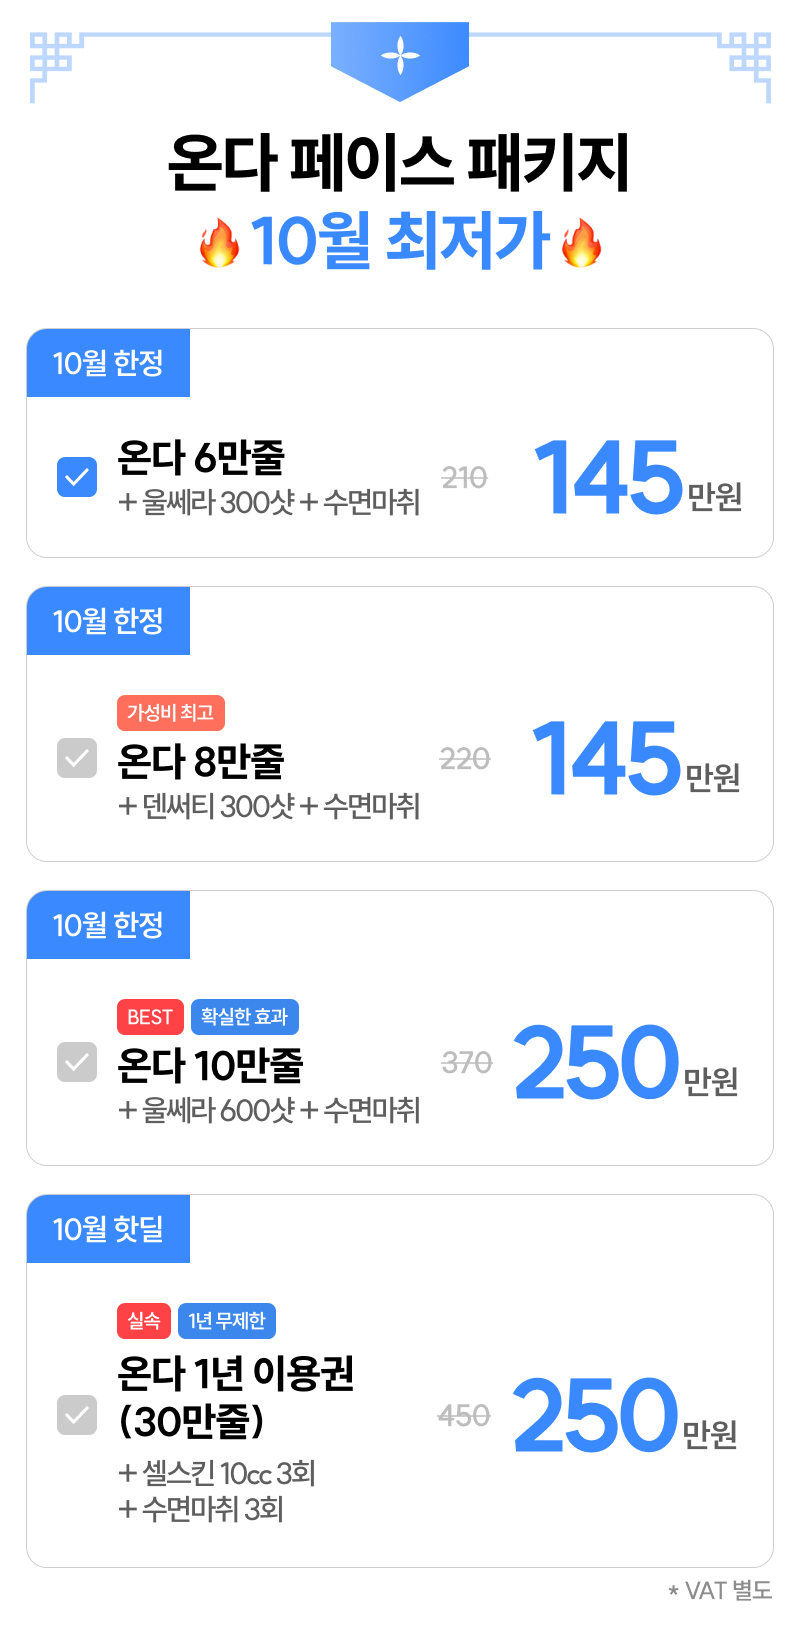The image size is (800, 1632).
Task: Check the 온다 10만줄 package checkbox
Action: [x=77, y=1062]
